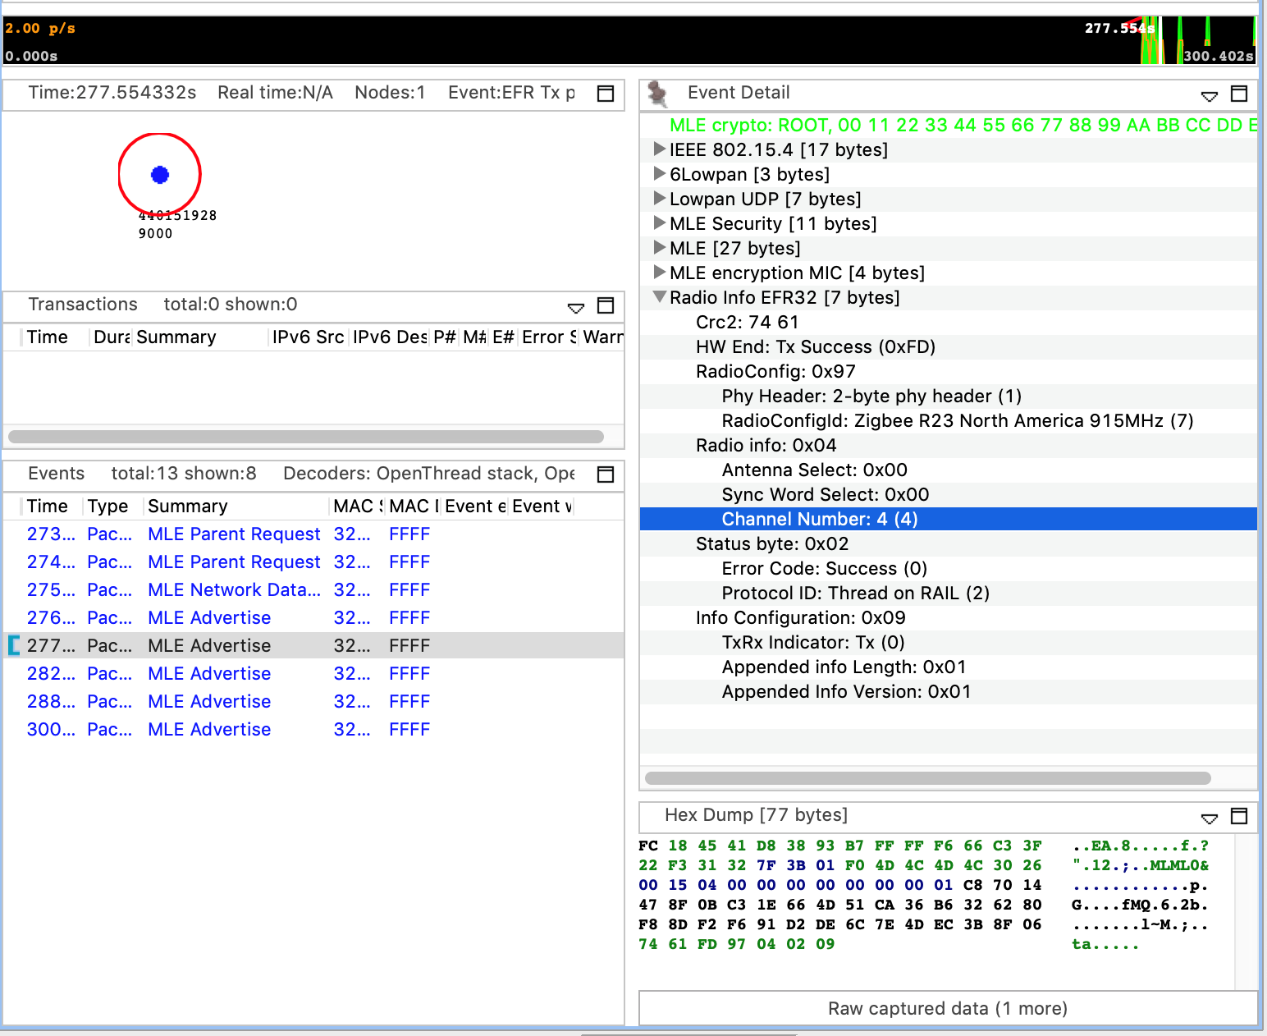Viewport: 1267px width, 1036px height.
Task: Expand MLE Security [11 bytes] node
Action: 659,223
